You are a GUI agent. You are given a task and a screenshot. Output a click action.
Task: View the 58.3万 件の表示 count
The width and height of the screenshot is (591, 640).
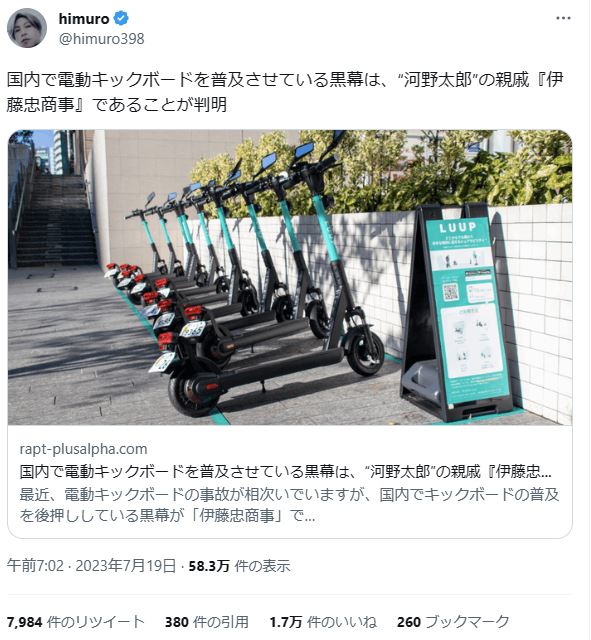(x=239, y=566)
